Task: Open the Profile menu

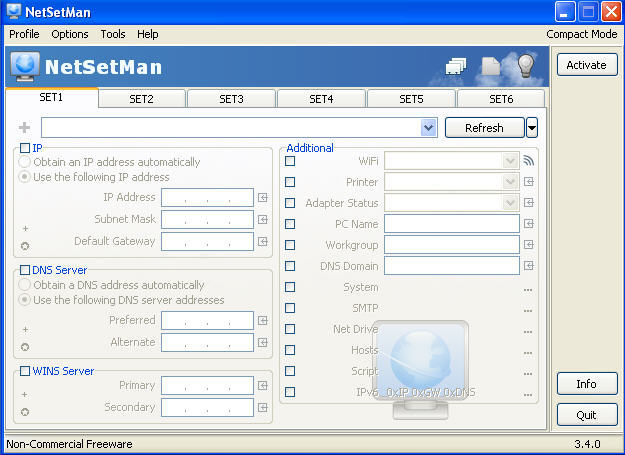Action: [x=24, y=34]
